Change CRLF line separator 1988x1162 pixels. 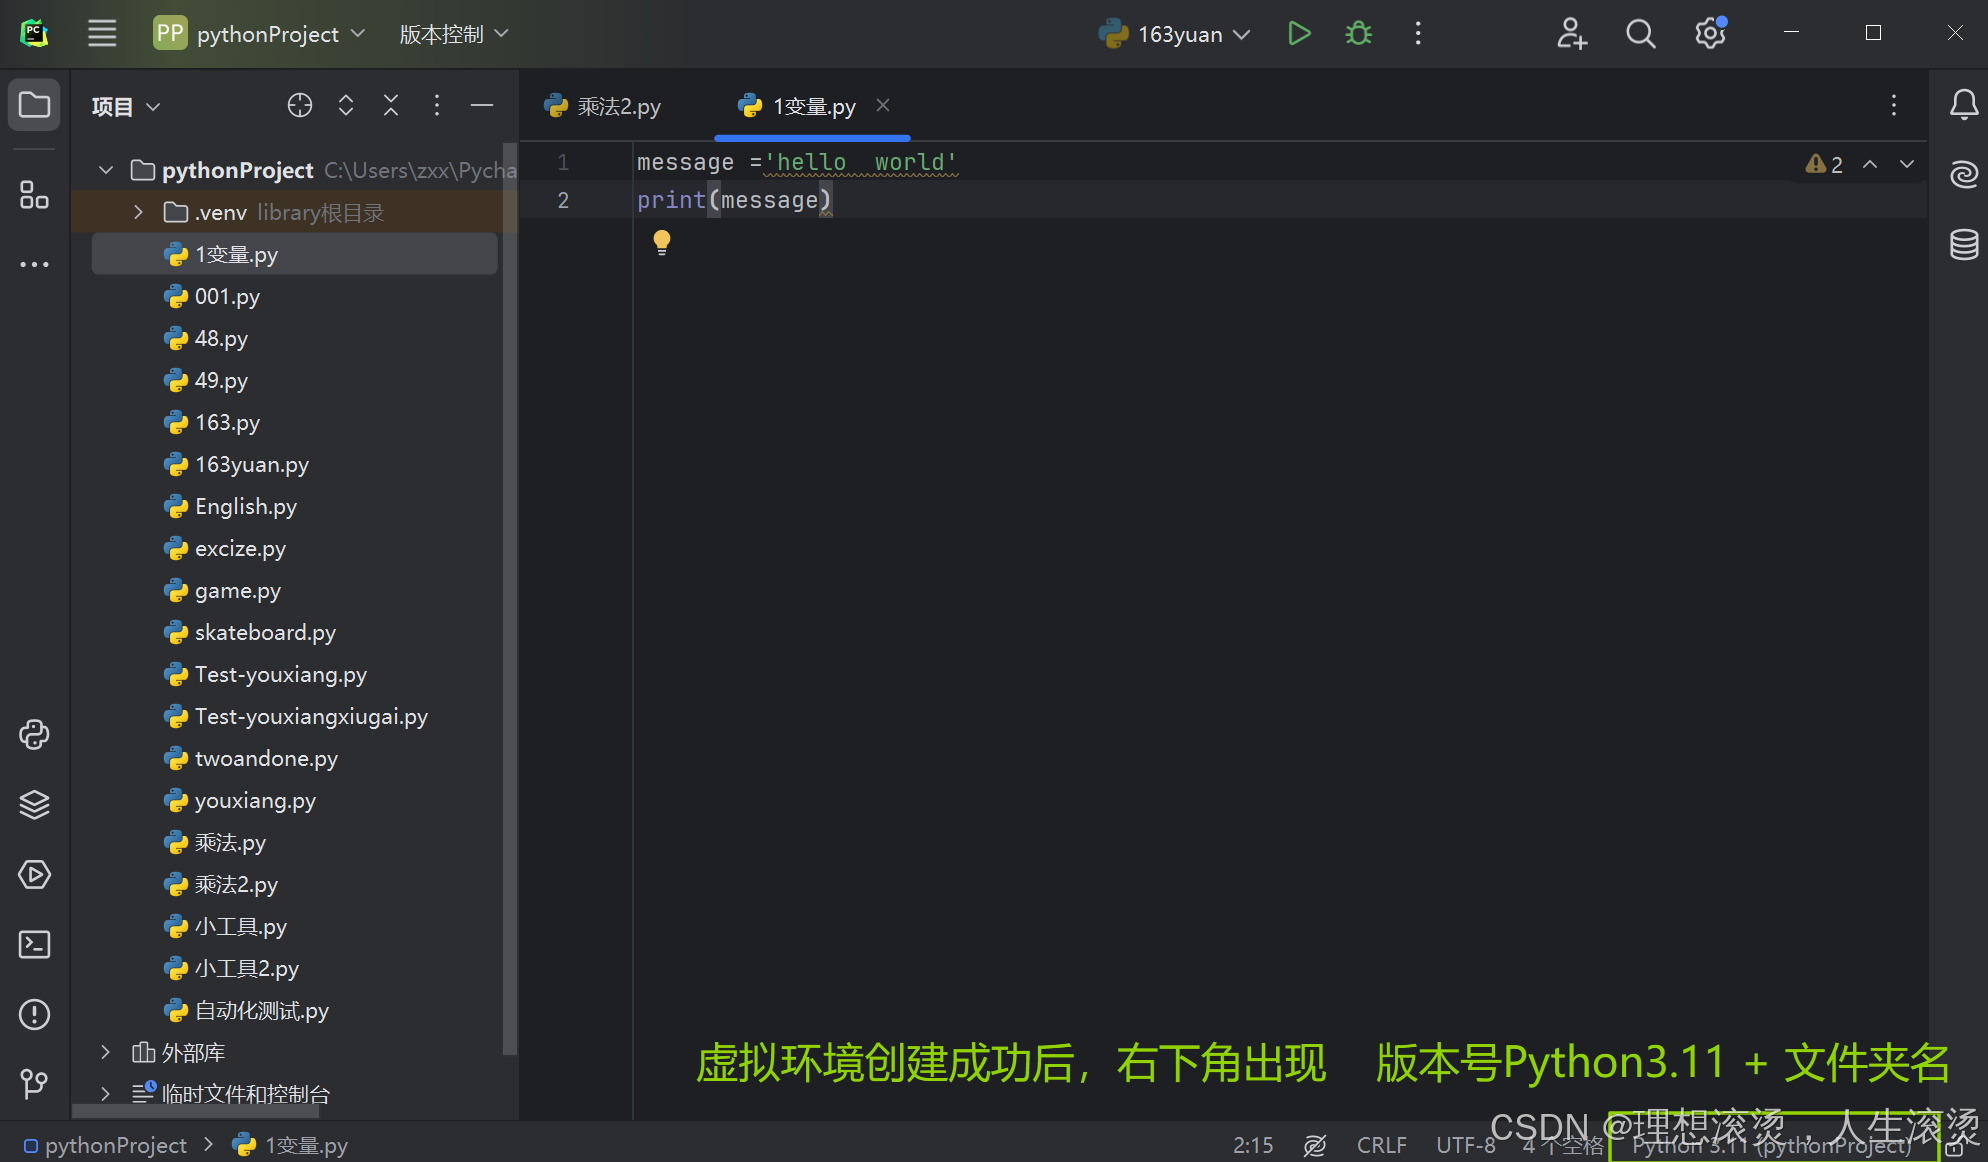tap(1382, 1145)
